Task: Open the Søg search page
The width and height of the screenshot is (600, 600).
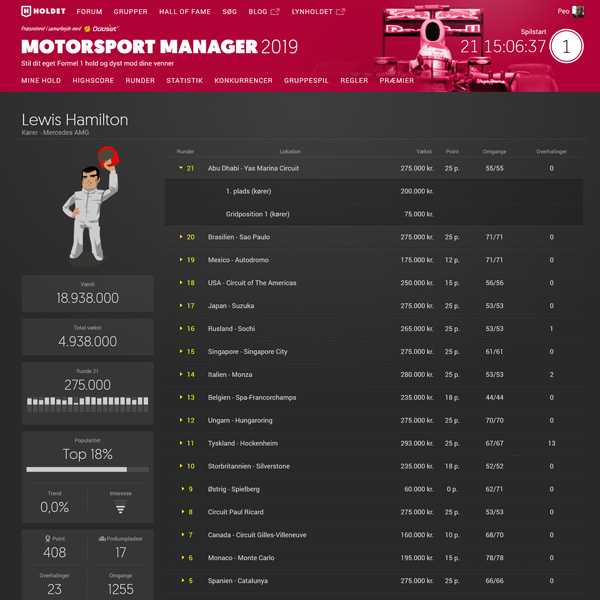Action: [230, 12]
